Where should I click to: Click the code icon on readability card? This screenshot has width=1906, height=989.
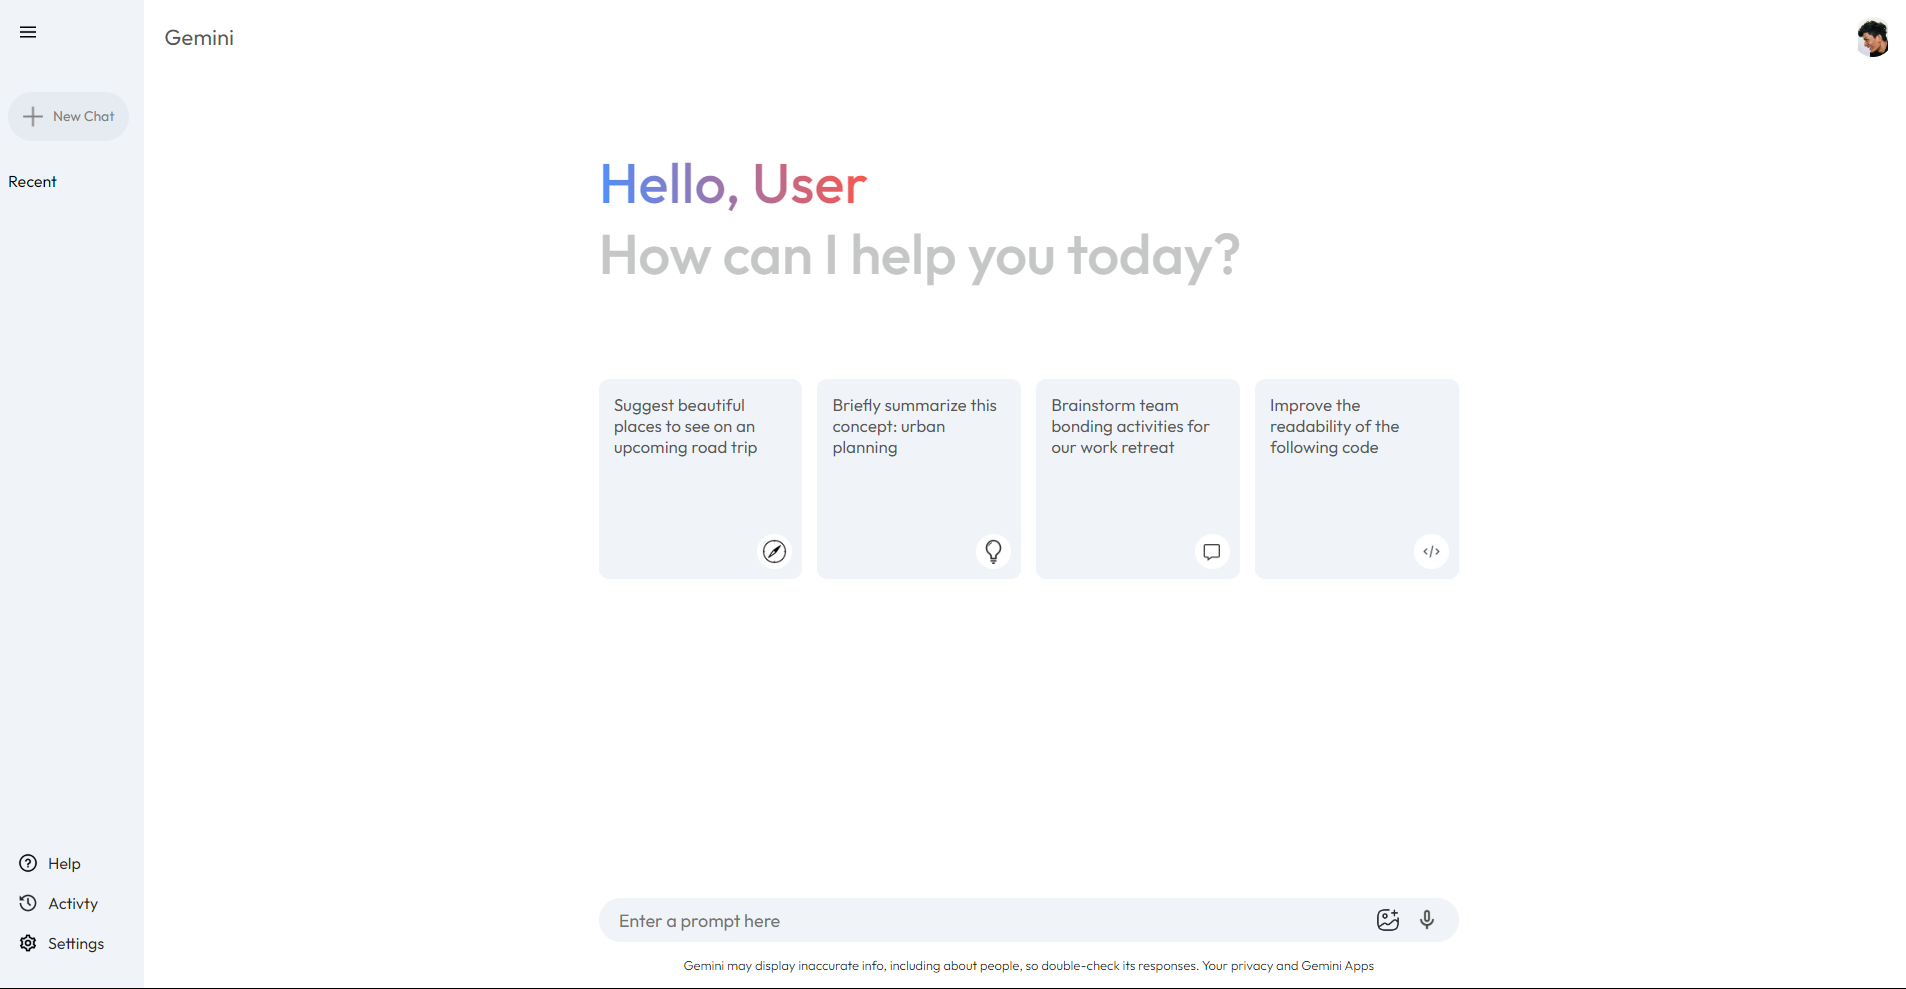pyautogui.click(x=1431, y=551)
